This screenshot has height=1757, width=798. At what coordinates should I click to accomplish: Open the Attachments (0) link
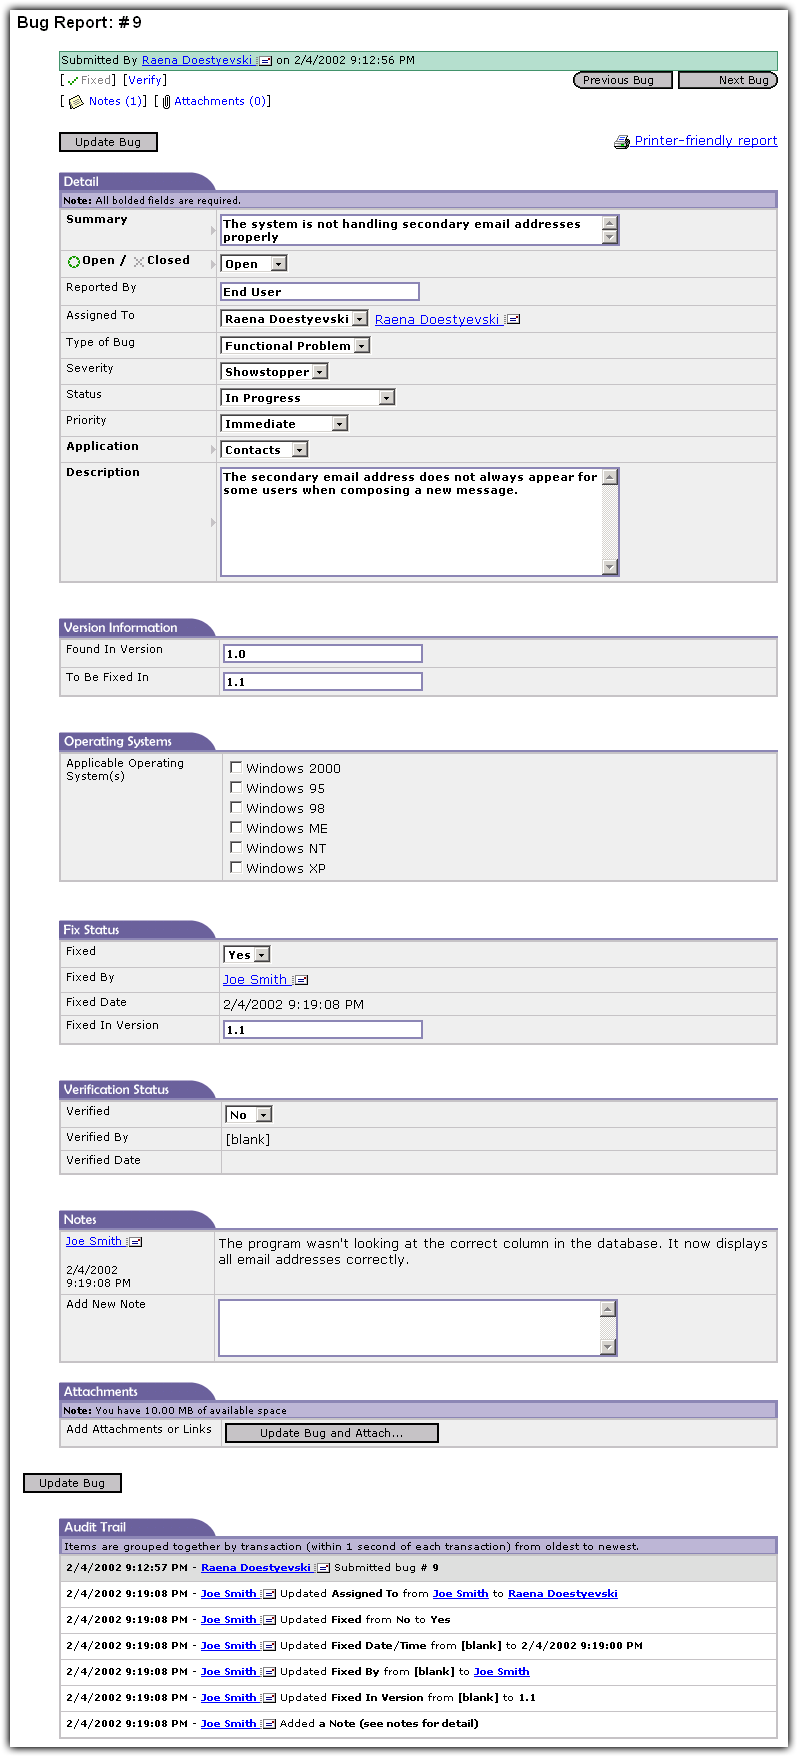pyautogui.click(x=220, y=102)
